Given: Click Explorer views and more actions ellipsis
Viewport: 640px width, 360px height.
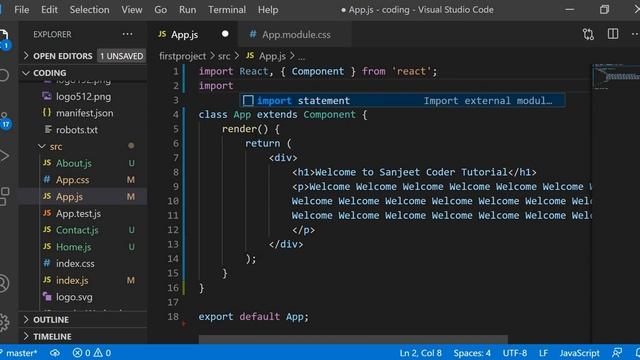Looking at the screenshot, I should 127,34.
